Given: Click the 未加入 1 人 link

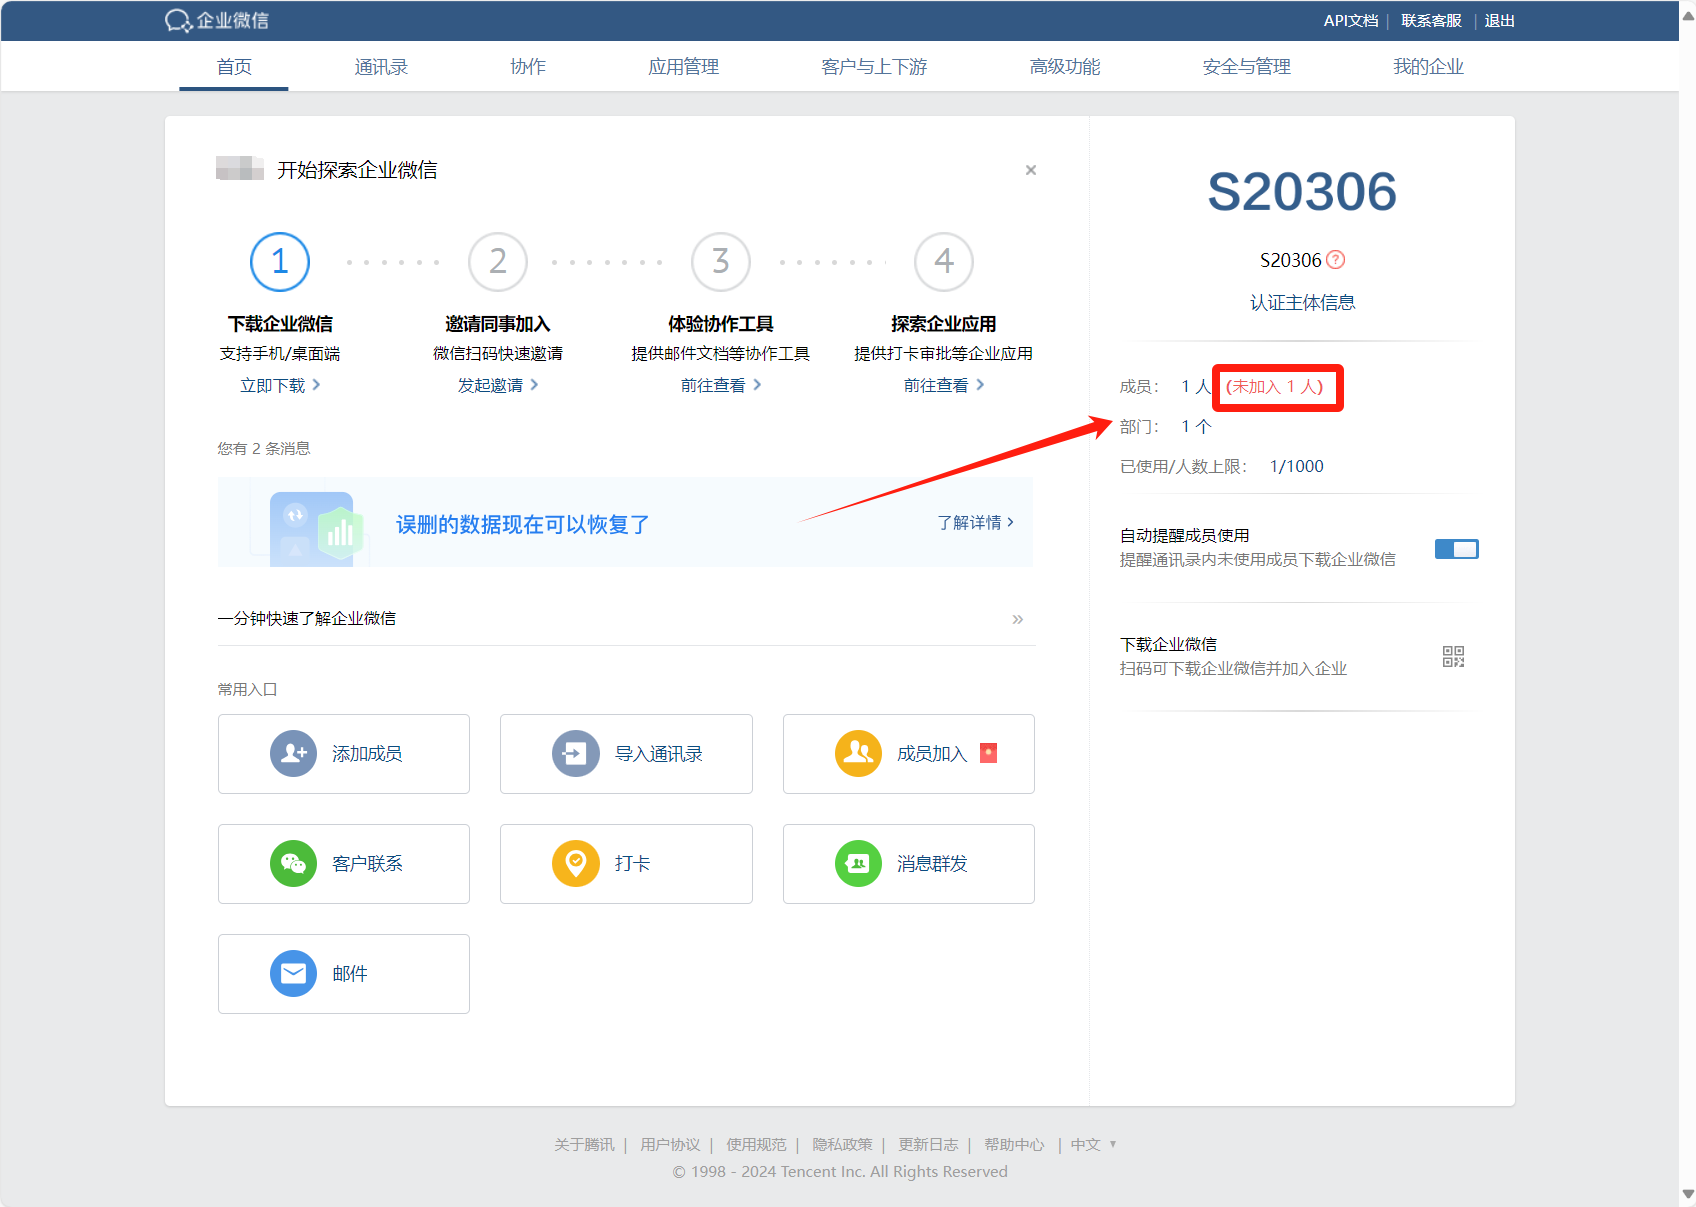Looking at the screenshot, I should tap(1274, 387).
